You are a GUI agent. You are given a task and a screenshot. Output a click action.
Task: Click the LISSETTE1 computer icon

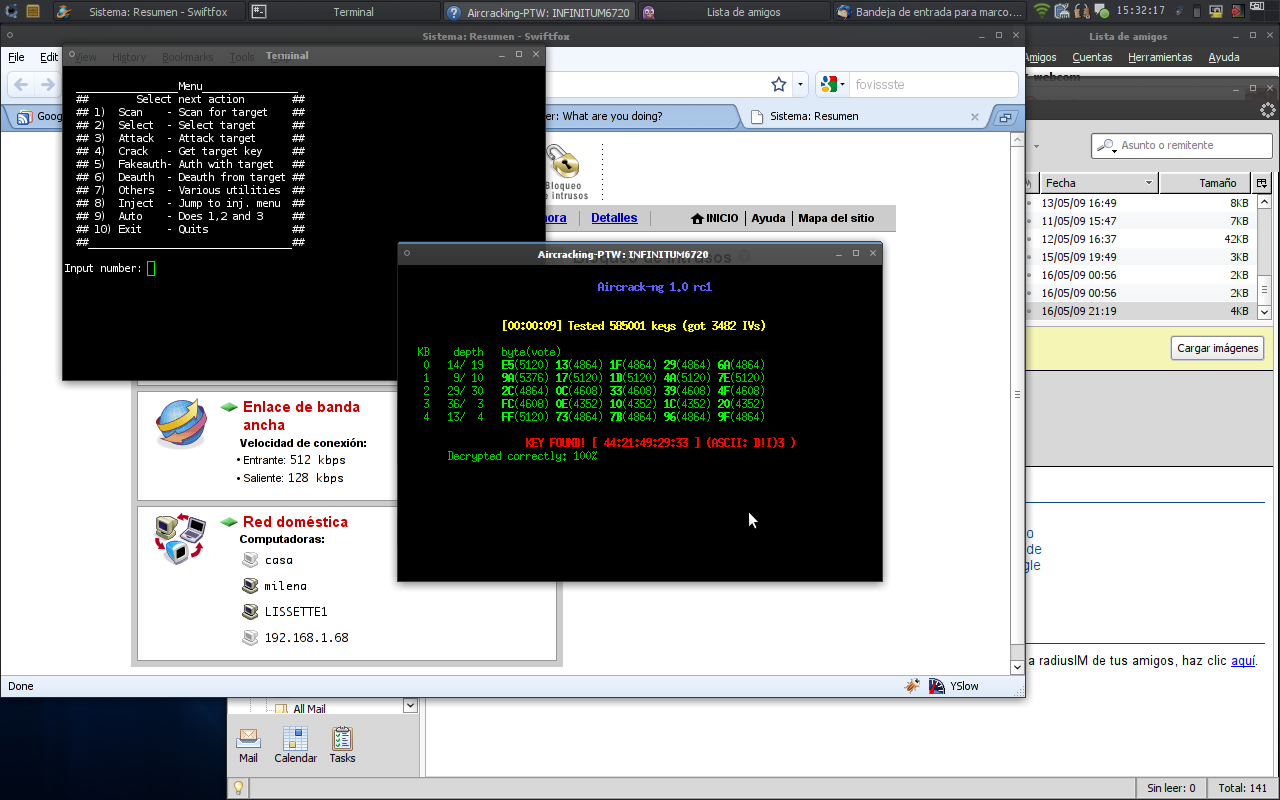(x=250, y=611)
